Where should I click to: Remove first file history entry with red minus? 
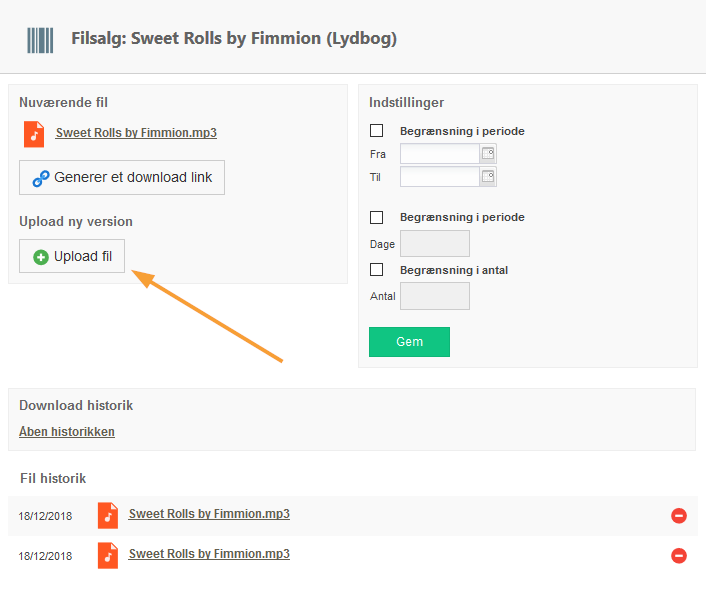click(679, 515)
